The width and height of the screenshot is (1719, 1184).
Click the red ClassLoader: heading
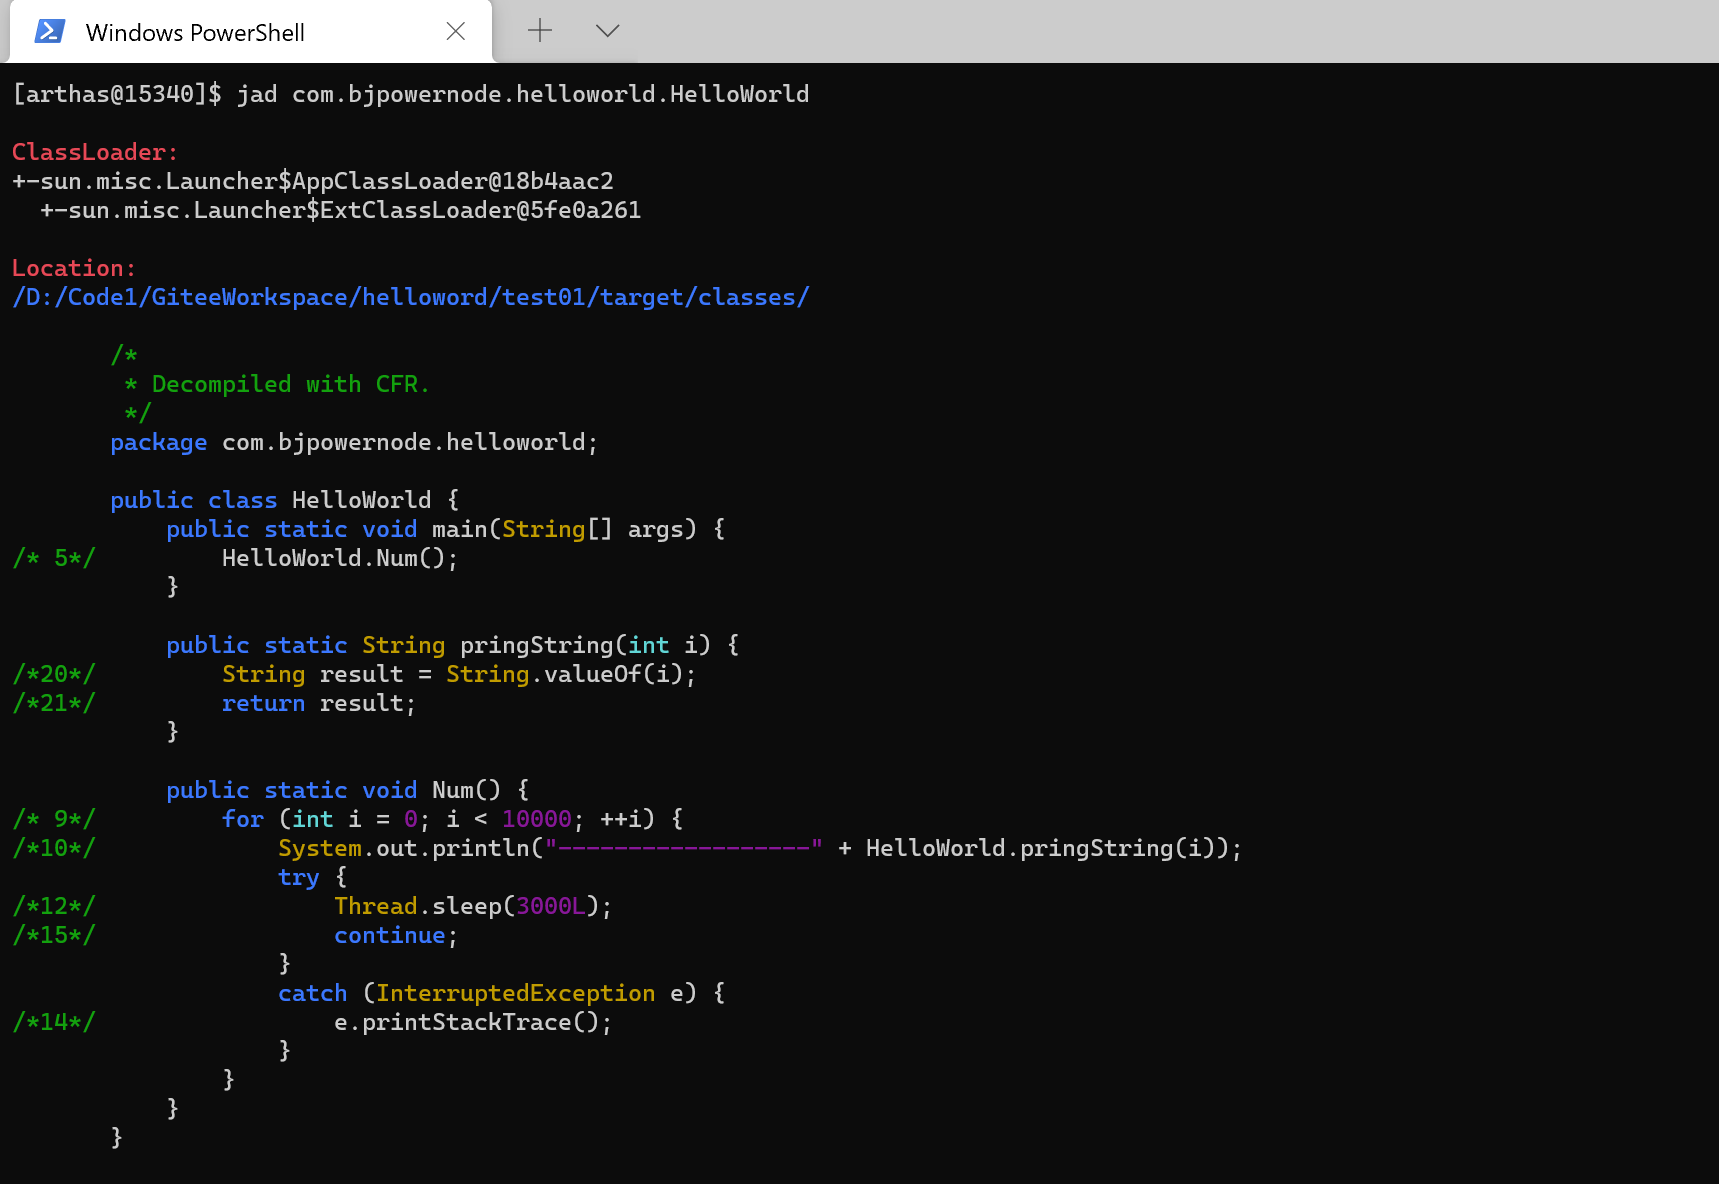95,152
